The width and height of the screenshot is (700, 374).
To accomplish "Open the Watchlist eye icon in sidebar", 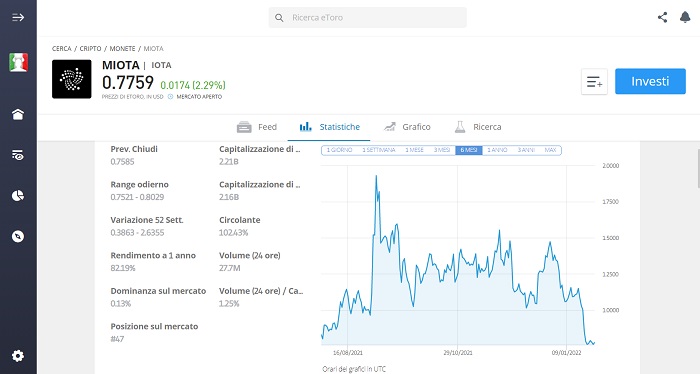I will [x=18, y=155].
